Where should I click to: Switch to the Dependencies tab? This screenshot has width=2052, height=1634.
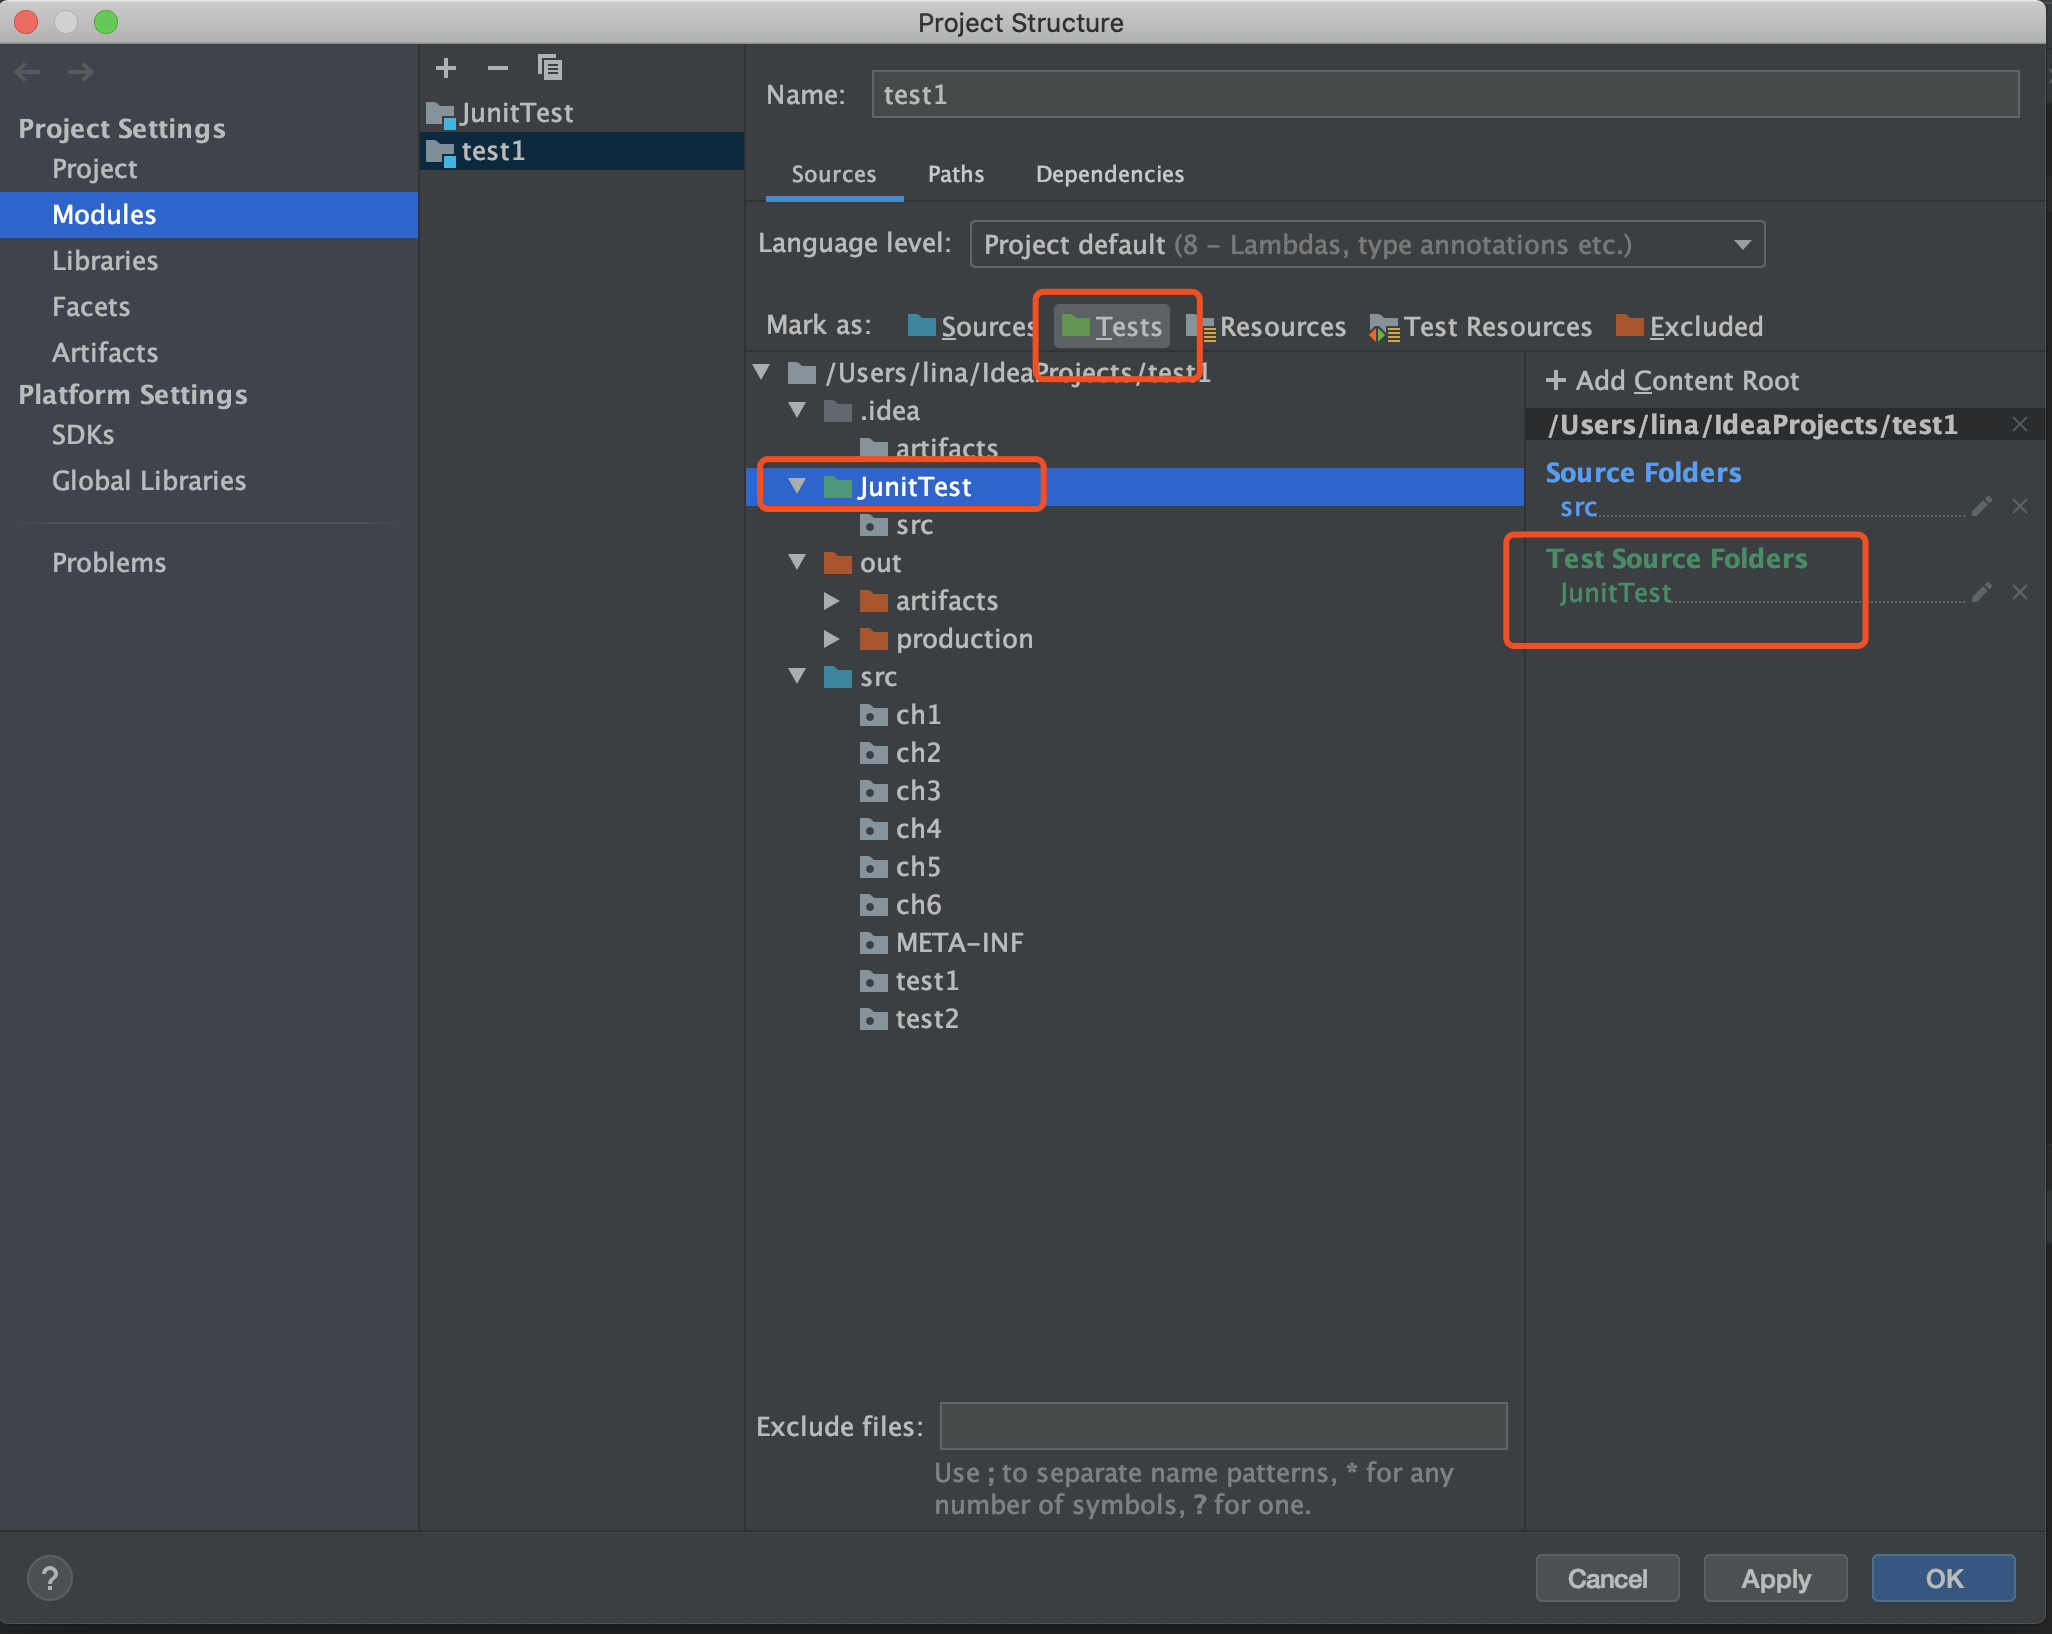click(x=1109, y=174)
